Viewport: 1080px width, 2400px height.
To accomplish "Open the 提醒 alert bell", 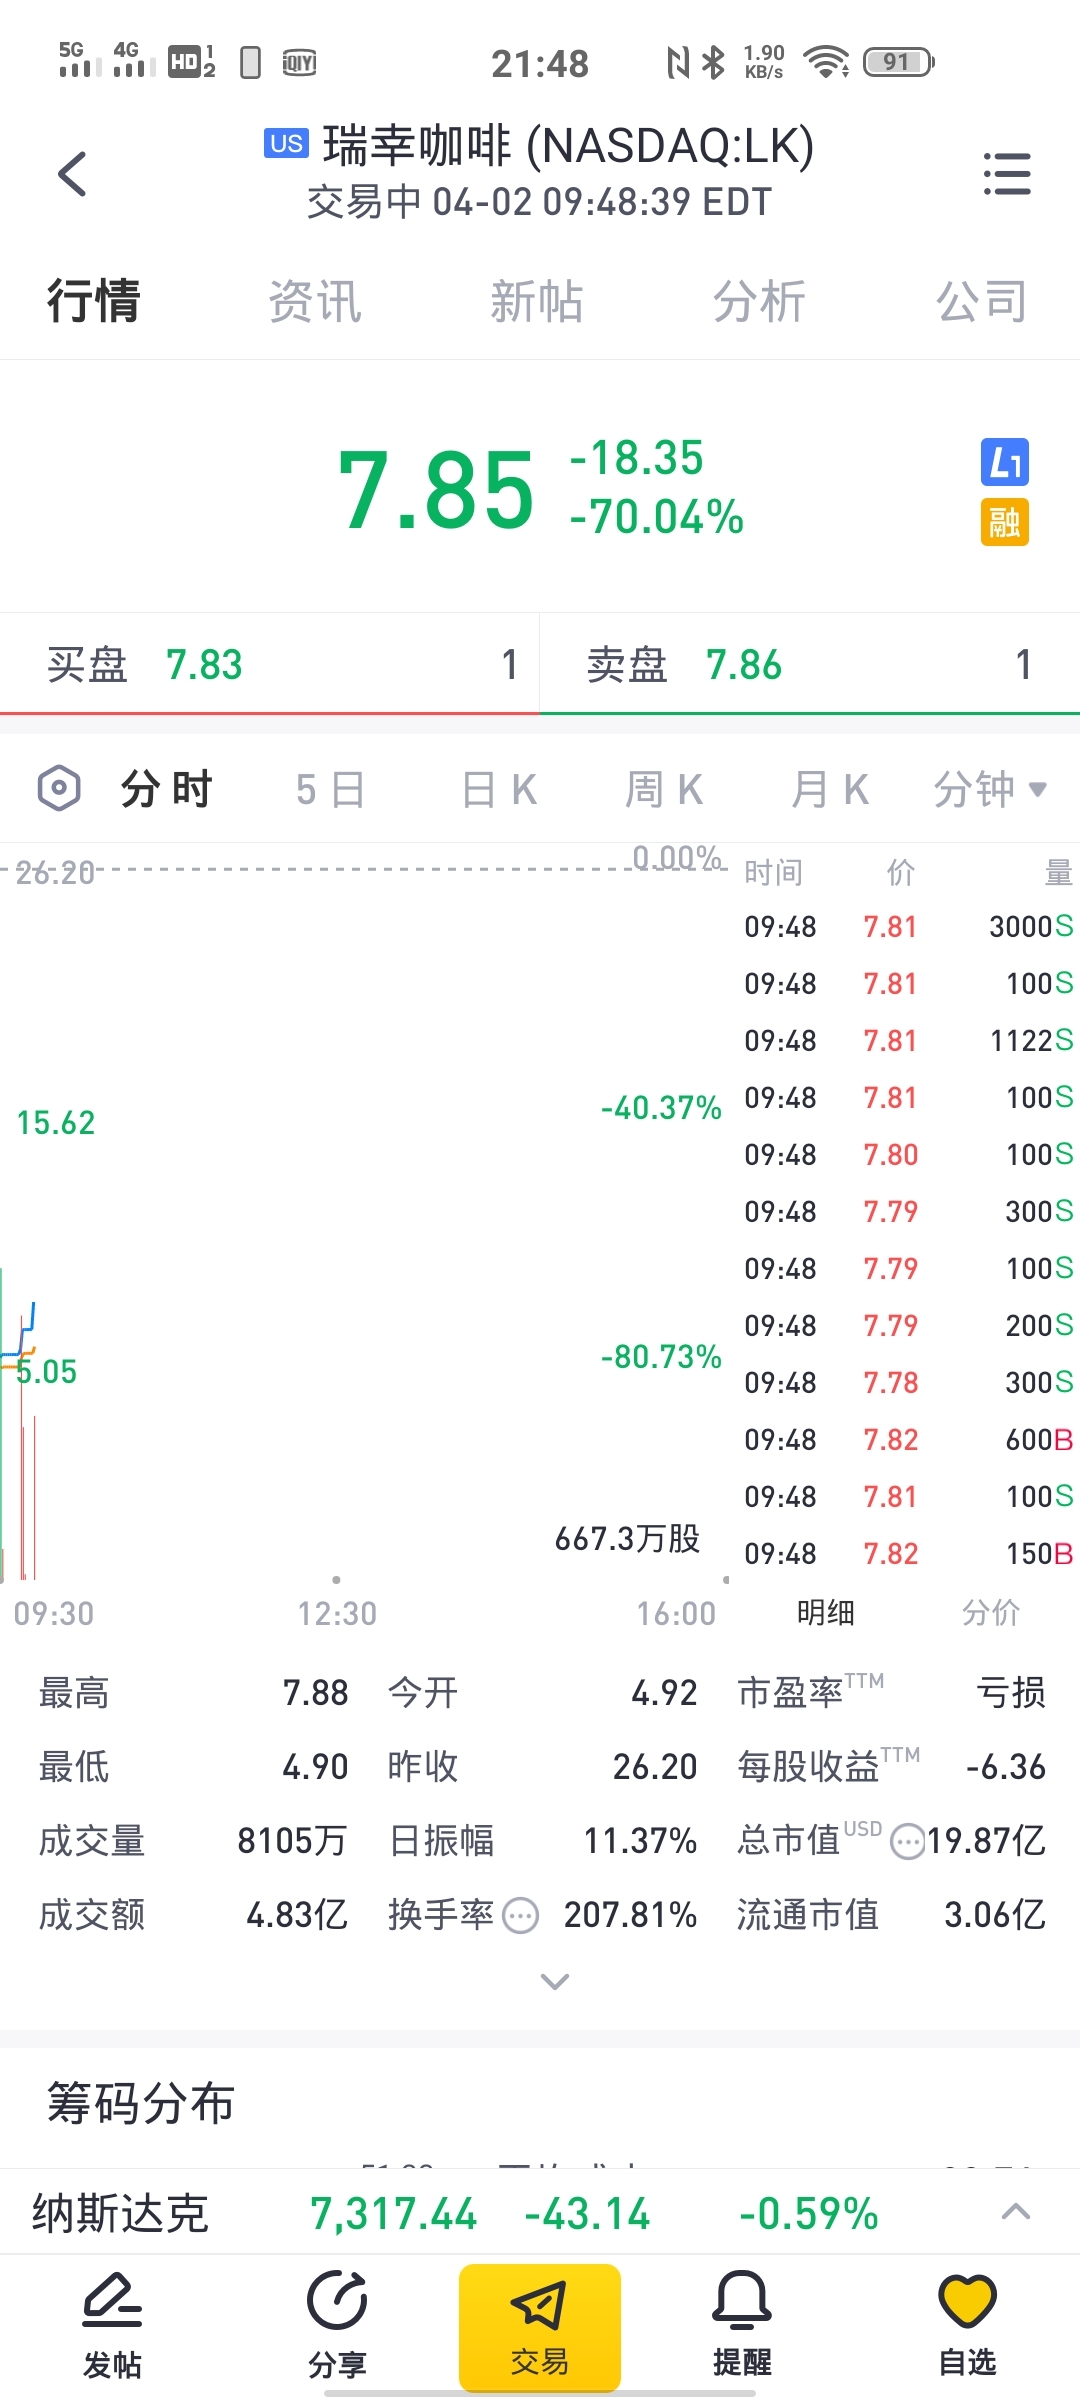I will (x=742, y=2323).
